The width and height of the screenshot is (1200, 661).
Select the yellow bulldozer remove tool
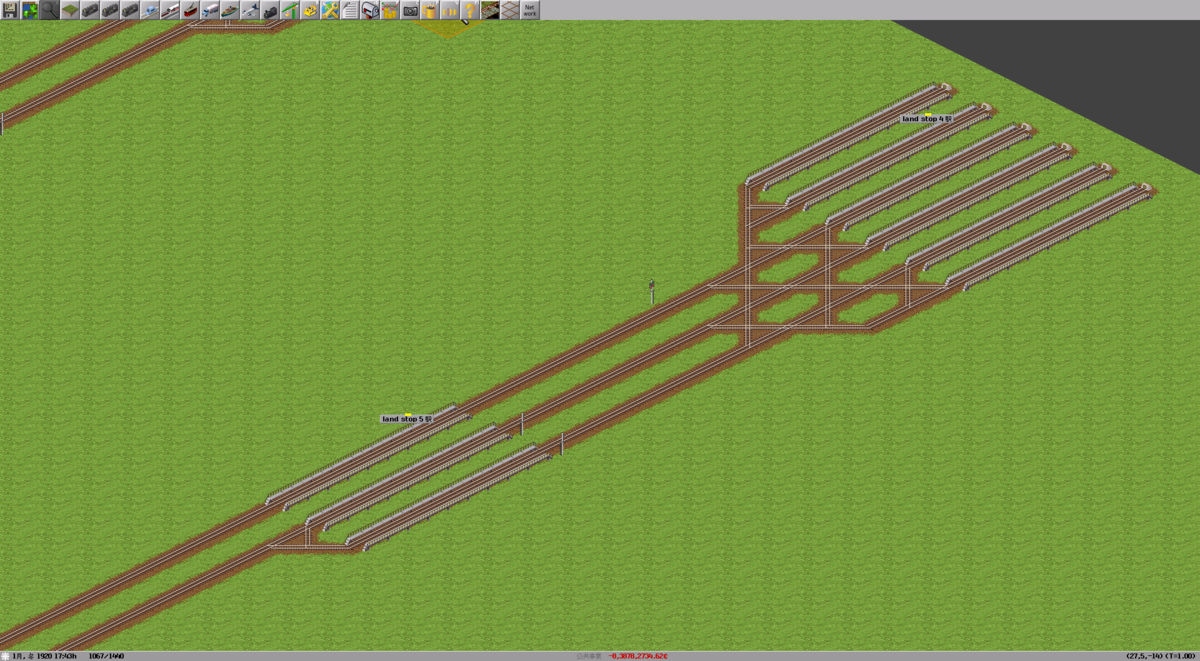(310, 10)
